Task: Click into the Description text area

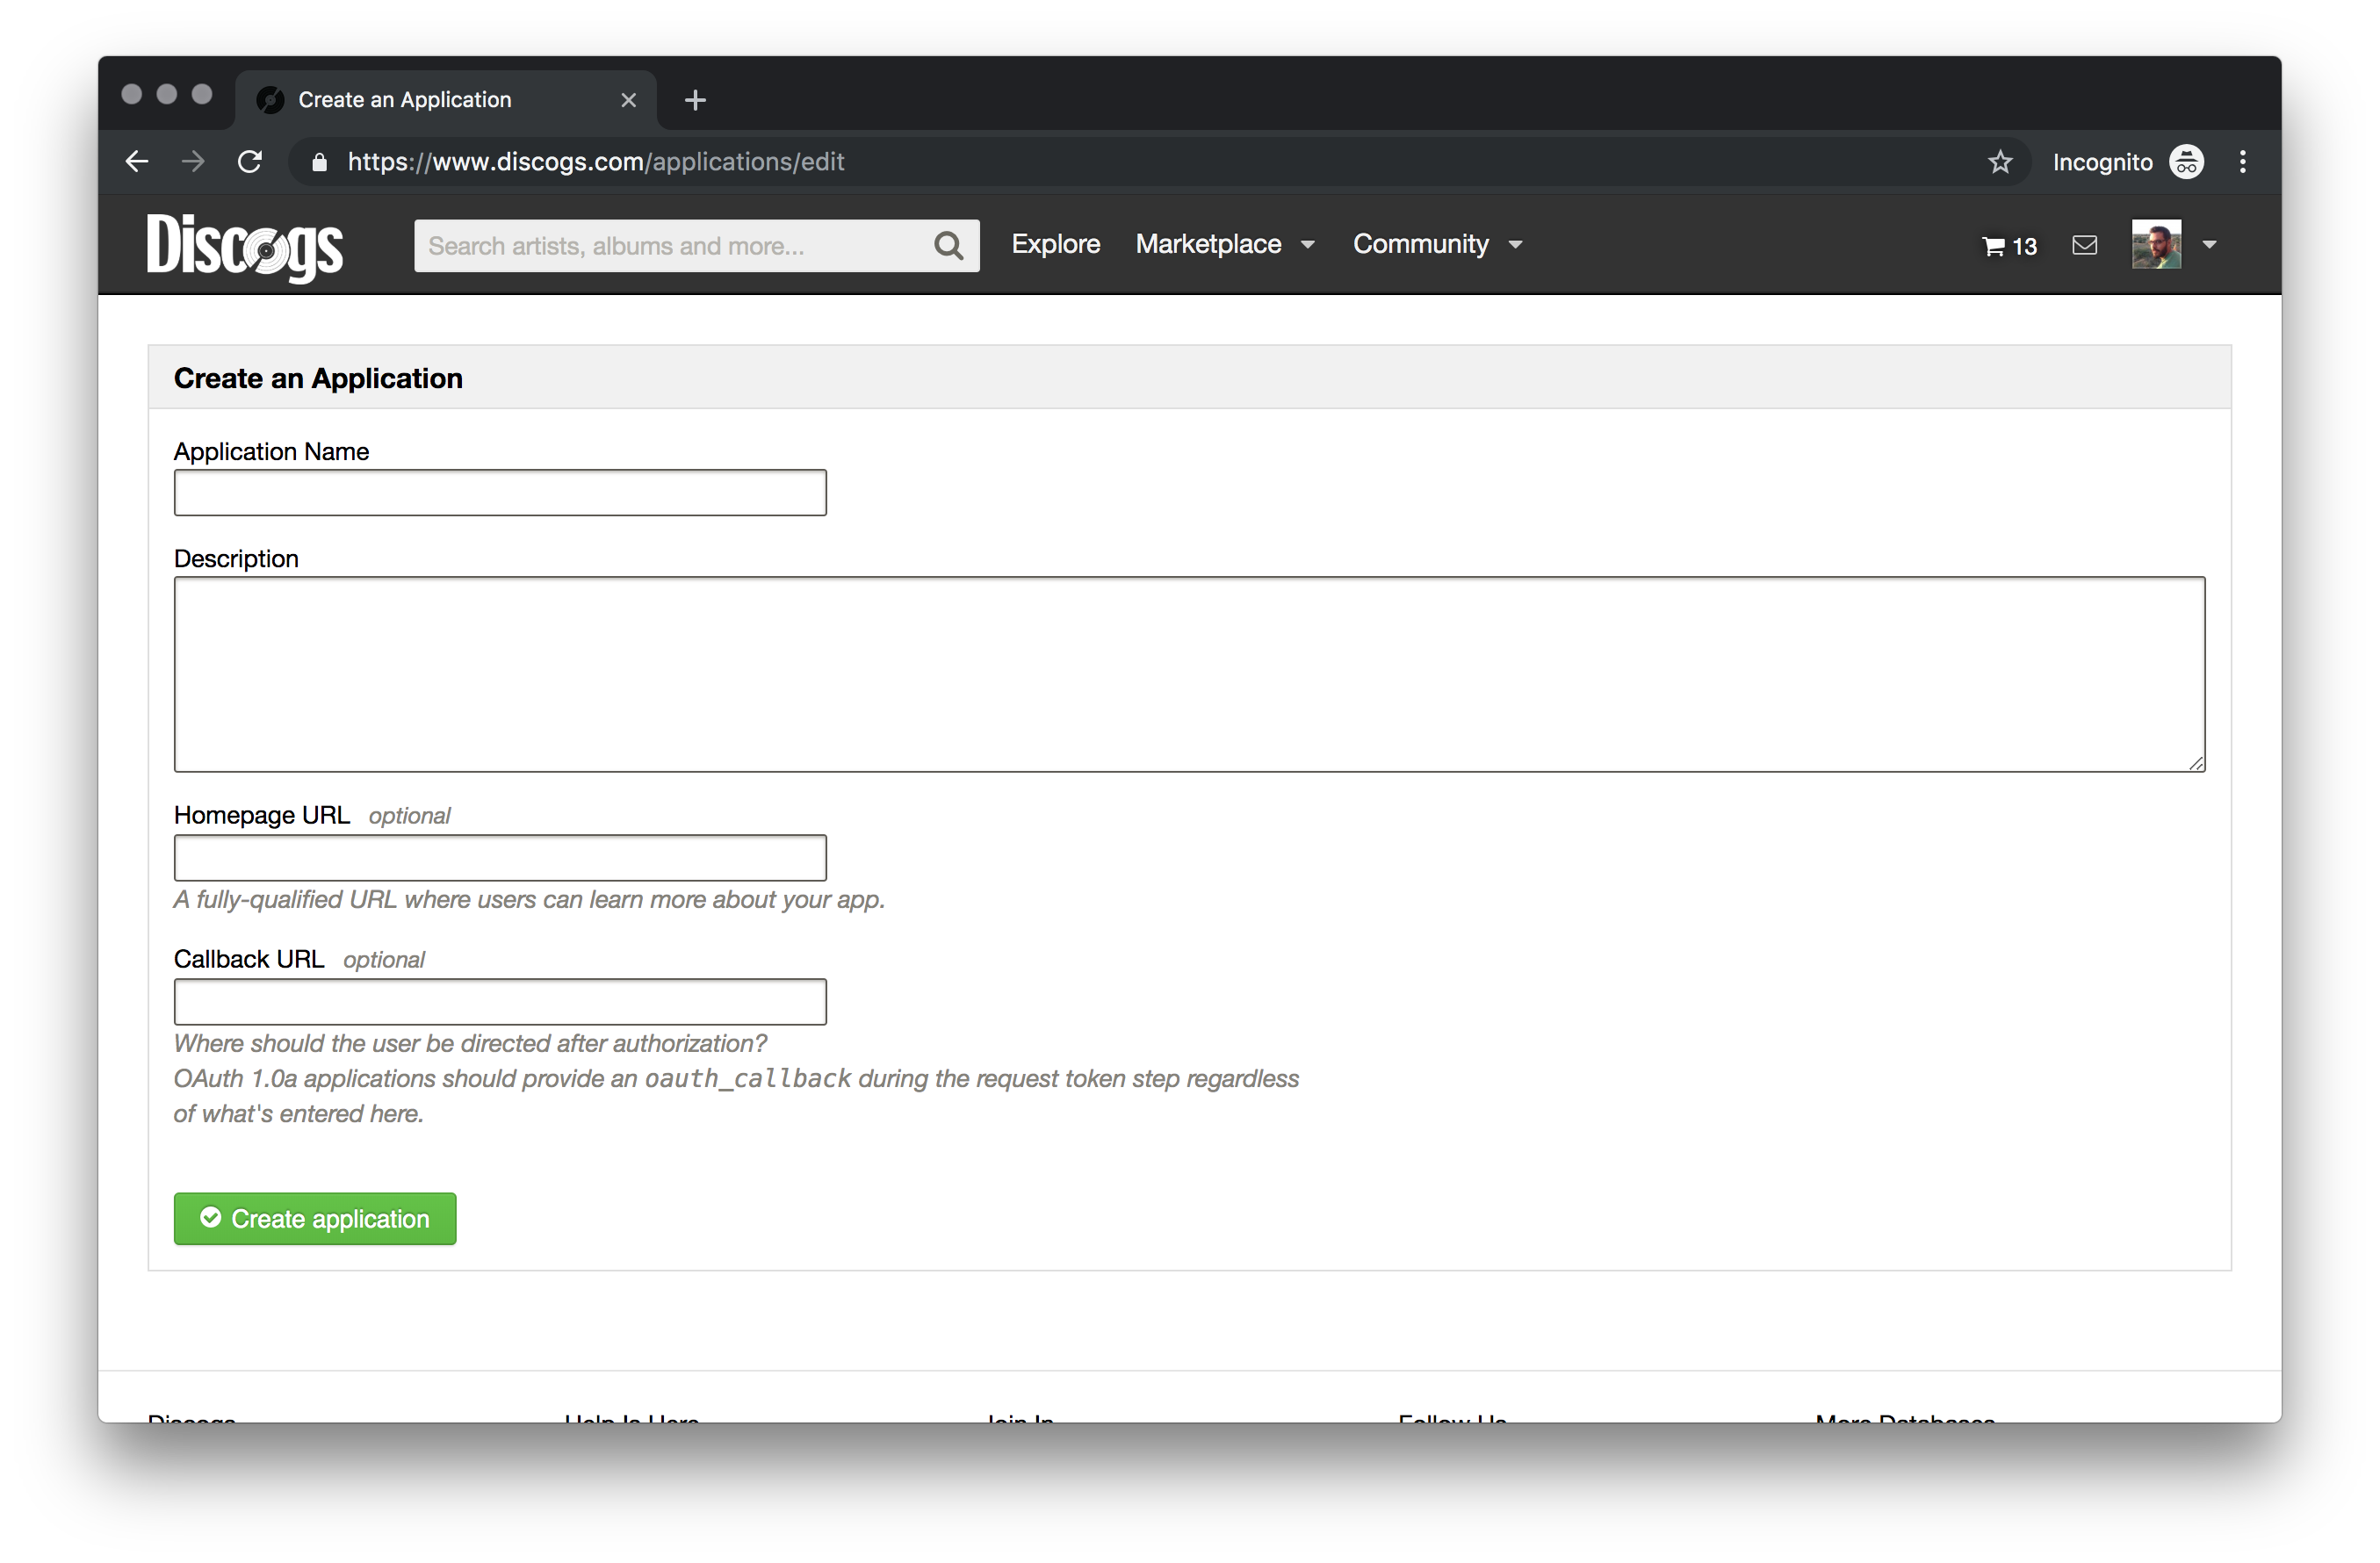Action: click(1189, 674)
